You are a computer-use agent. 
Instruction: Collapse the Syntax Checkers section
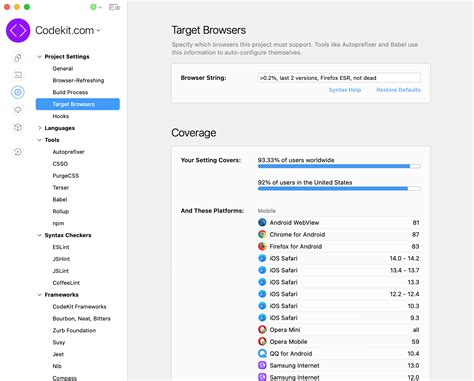39,235
